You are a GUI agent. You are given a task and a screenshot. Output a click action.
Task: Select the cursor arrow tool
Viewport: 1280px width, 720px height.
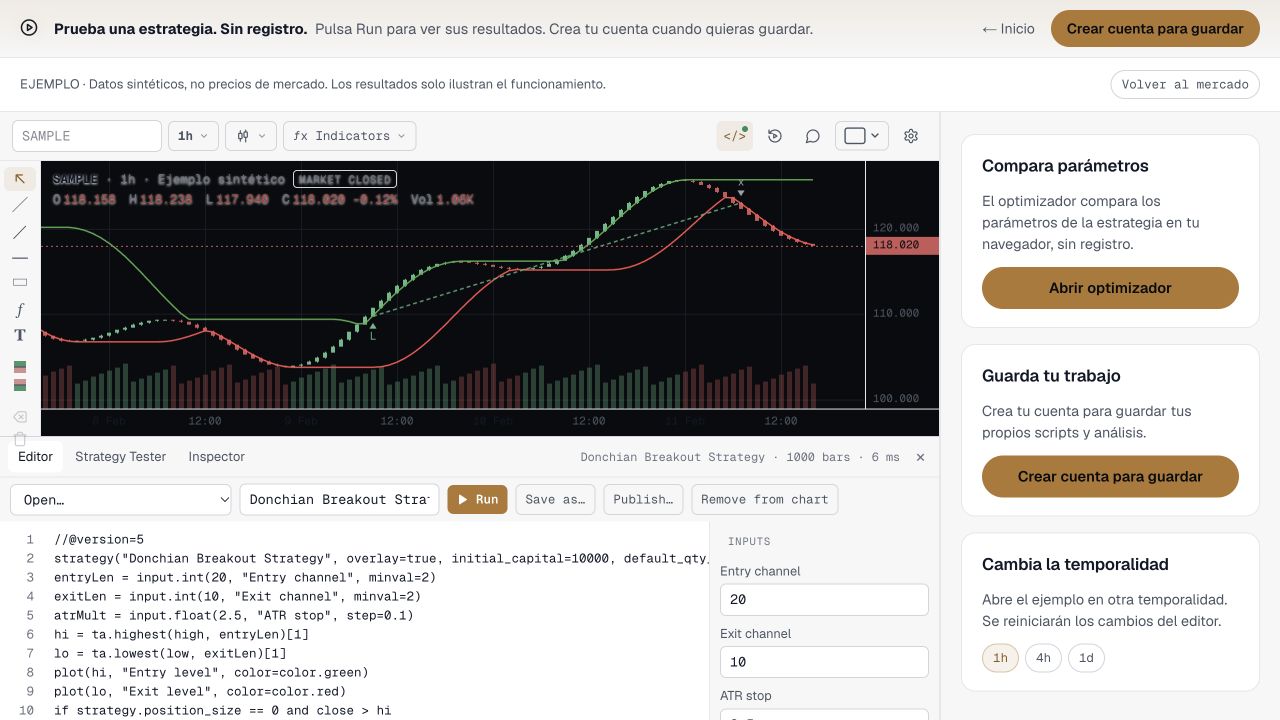coord(20,179)
